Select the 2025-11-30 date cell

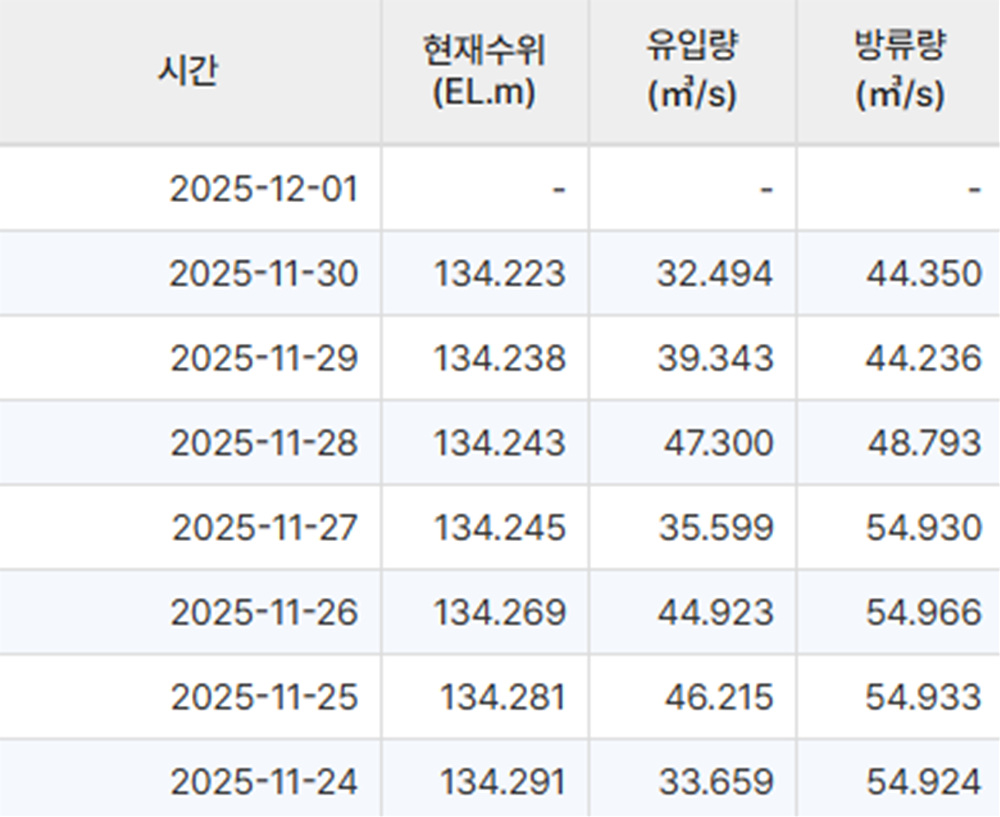click(263, 273)
